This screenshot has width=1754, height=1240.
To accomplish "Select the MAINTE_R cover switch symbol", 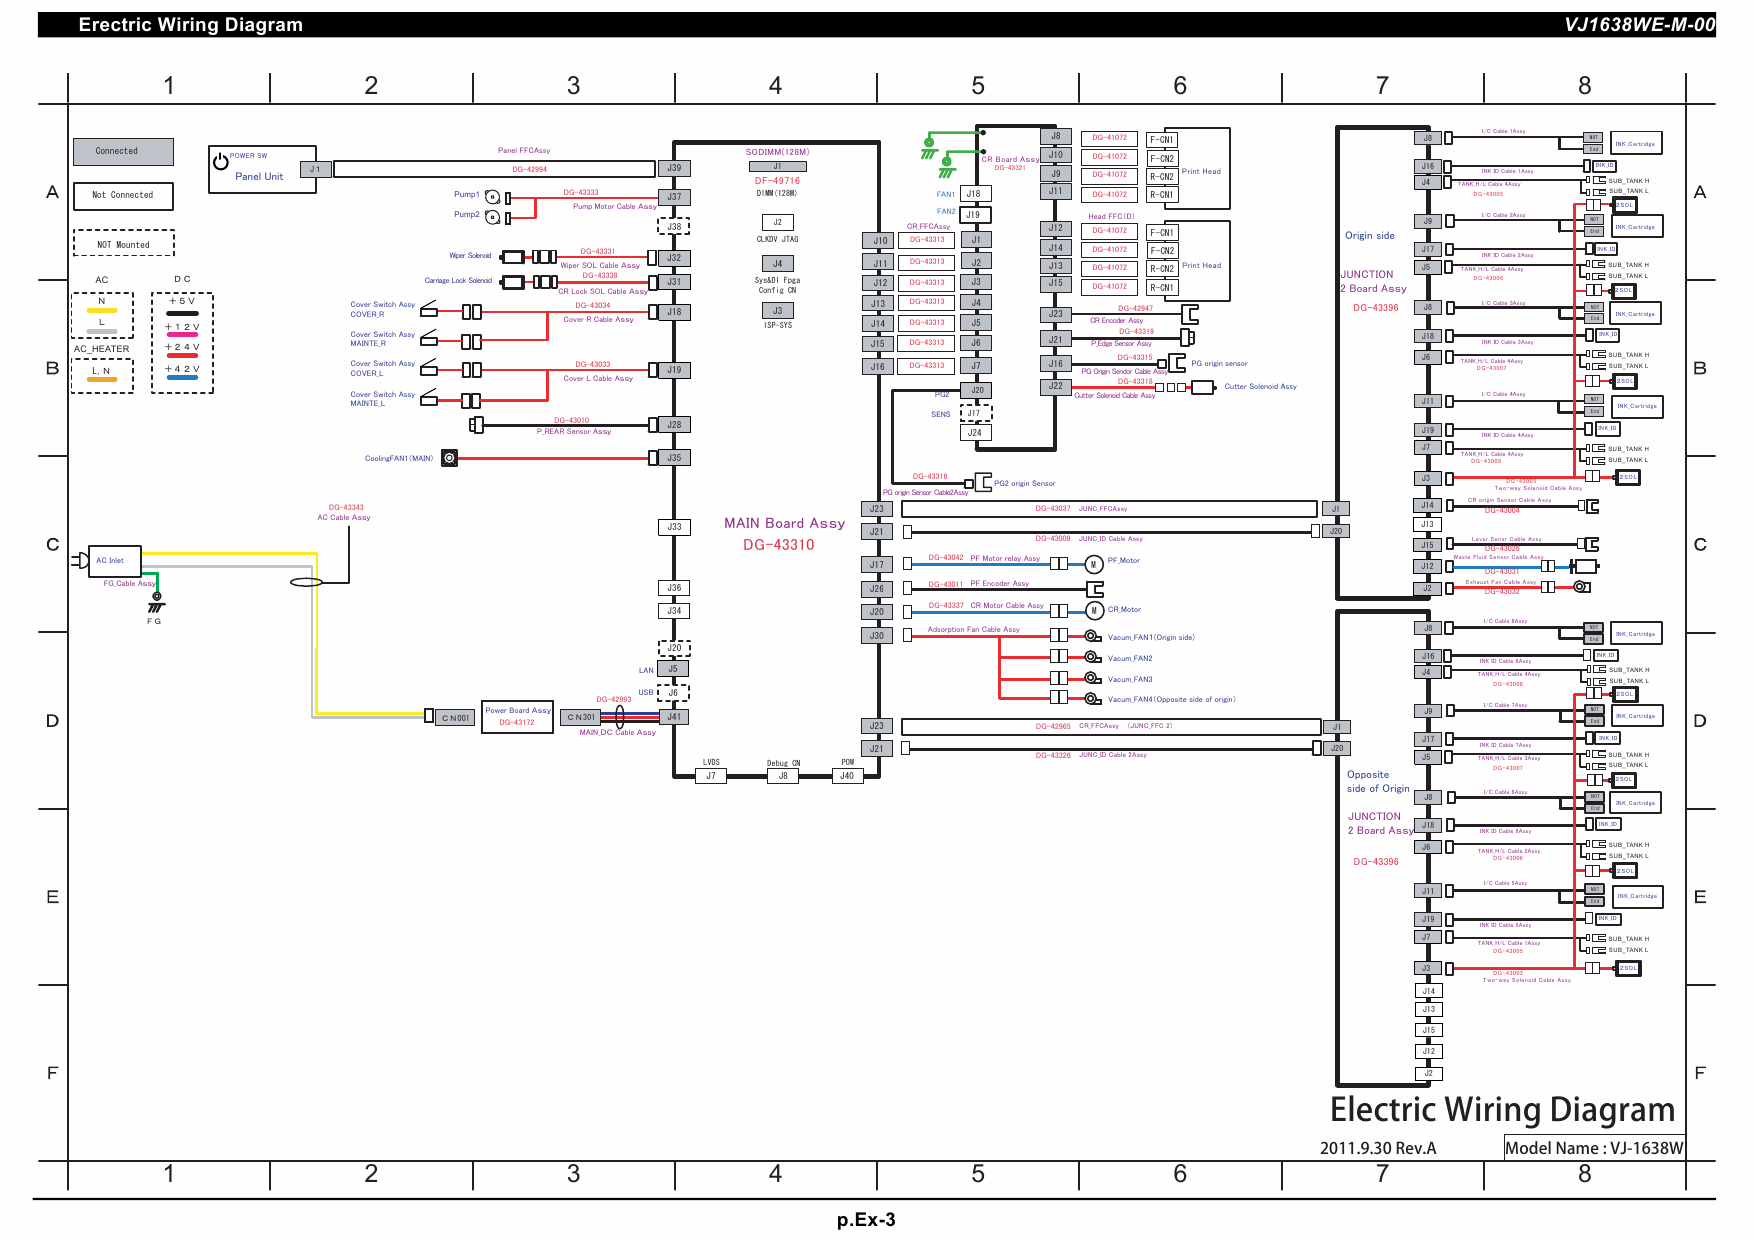I will [x=429, y=338].
